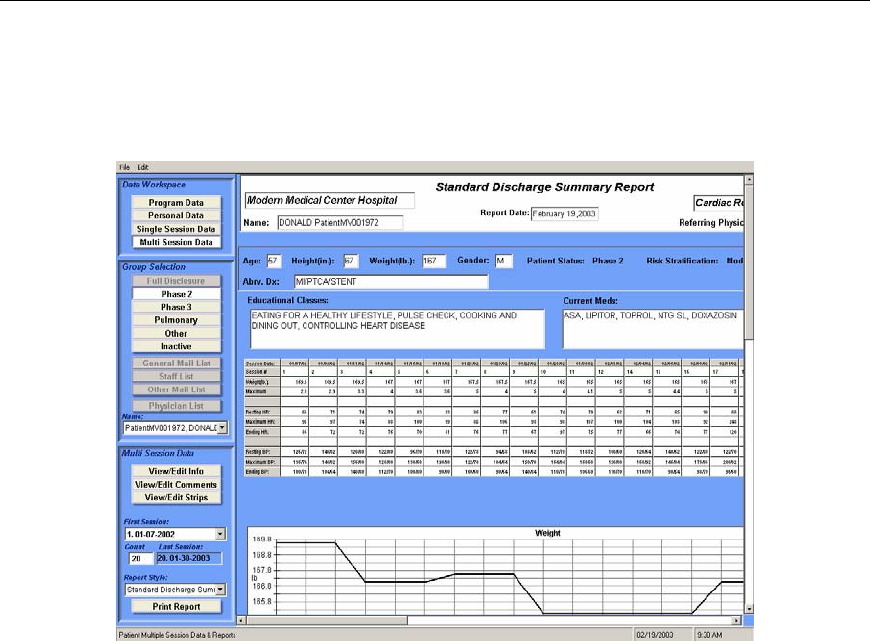Click the status bar date 02/19/2003

(655, 635)
